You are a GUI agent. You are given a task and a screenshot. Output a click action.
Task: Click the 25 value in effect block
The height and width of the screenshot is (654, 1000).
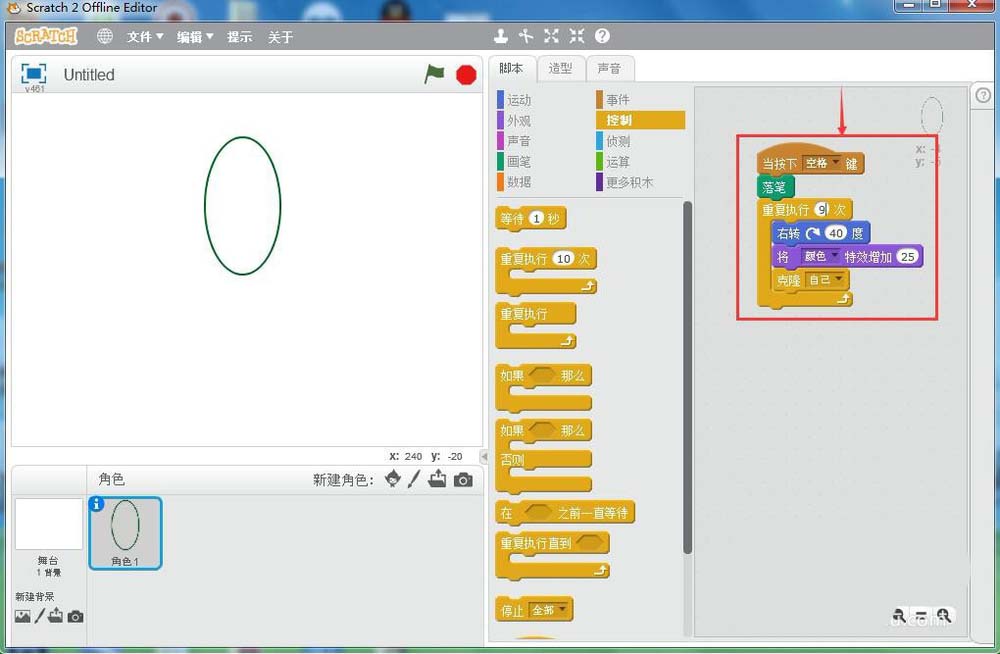point(908,256)
